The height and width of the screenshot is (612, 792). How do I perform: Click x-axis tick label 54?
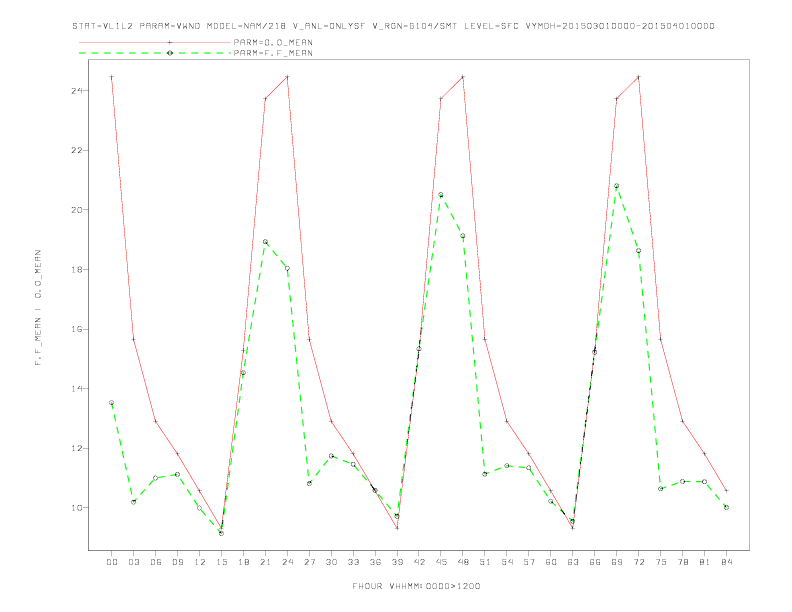click(x=507, y=562)
